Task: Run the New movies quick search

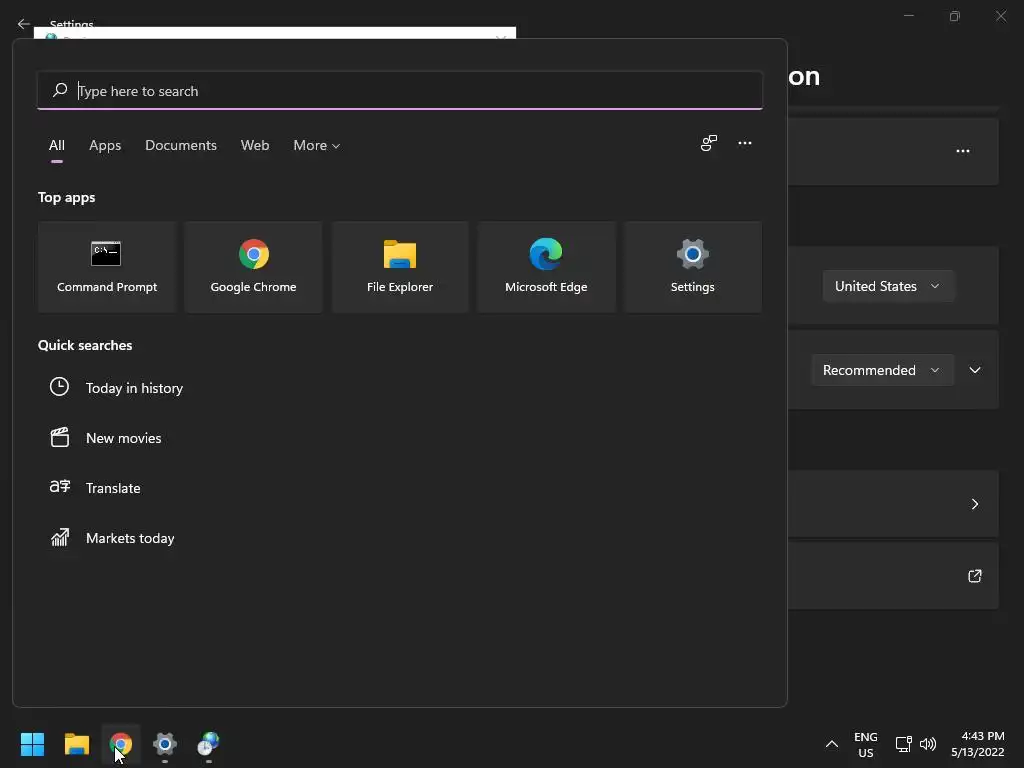Action: coord(123,438)
